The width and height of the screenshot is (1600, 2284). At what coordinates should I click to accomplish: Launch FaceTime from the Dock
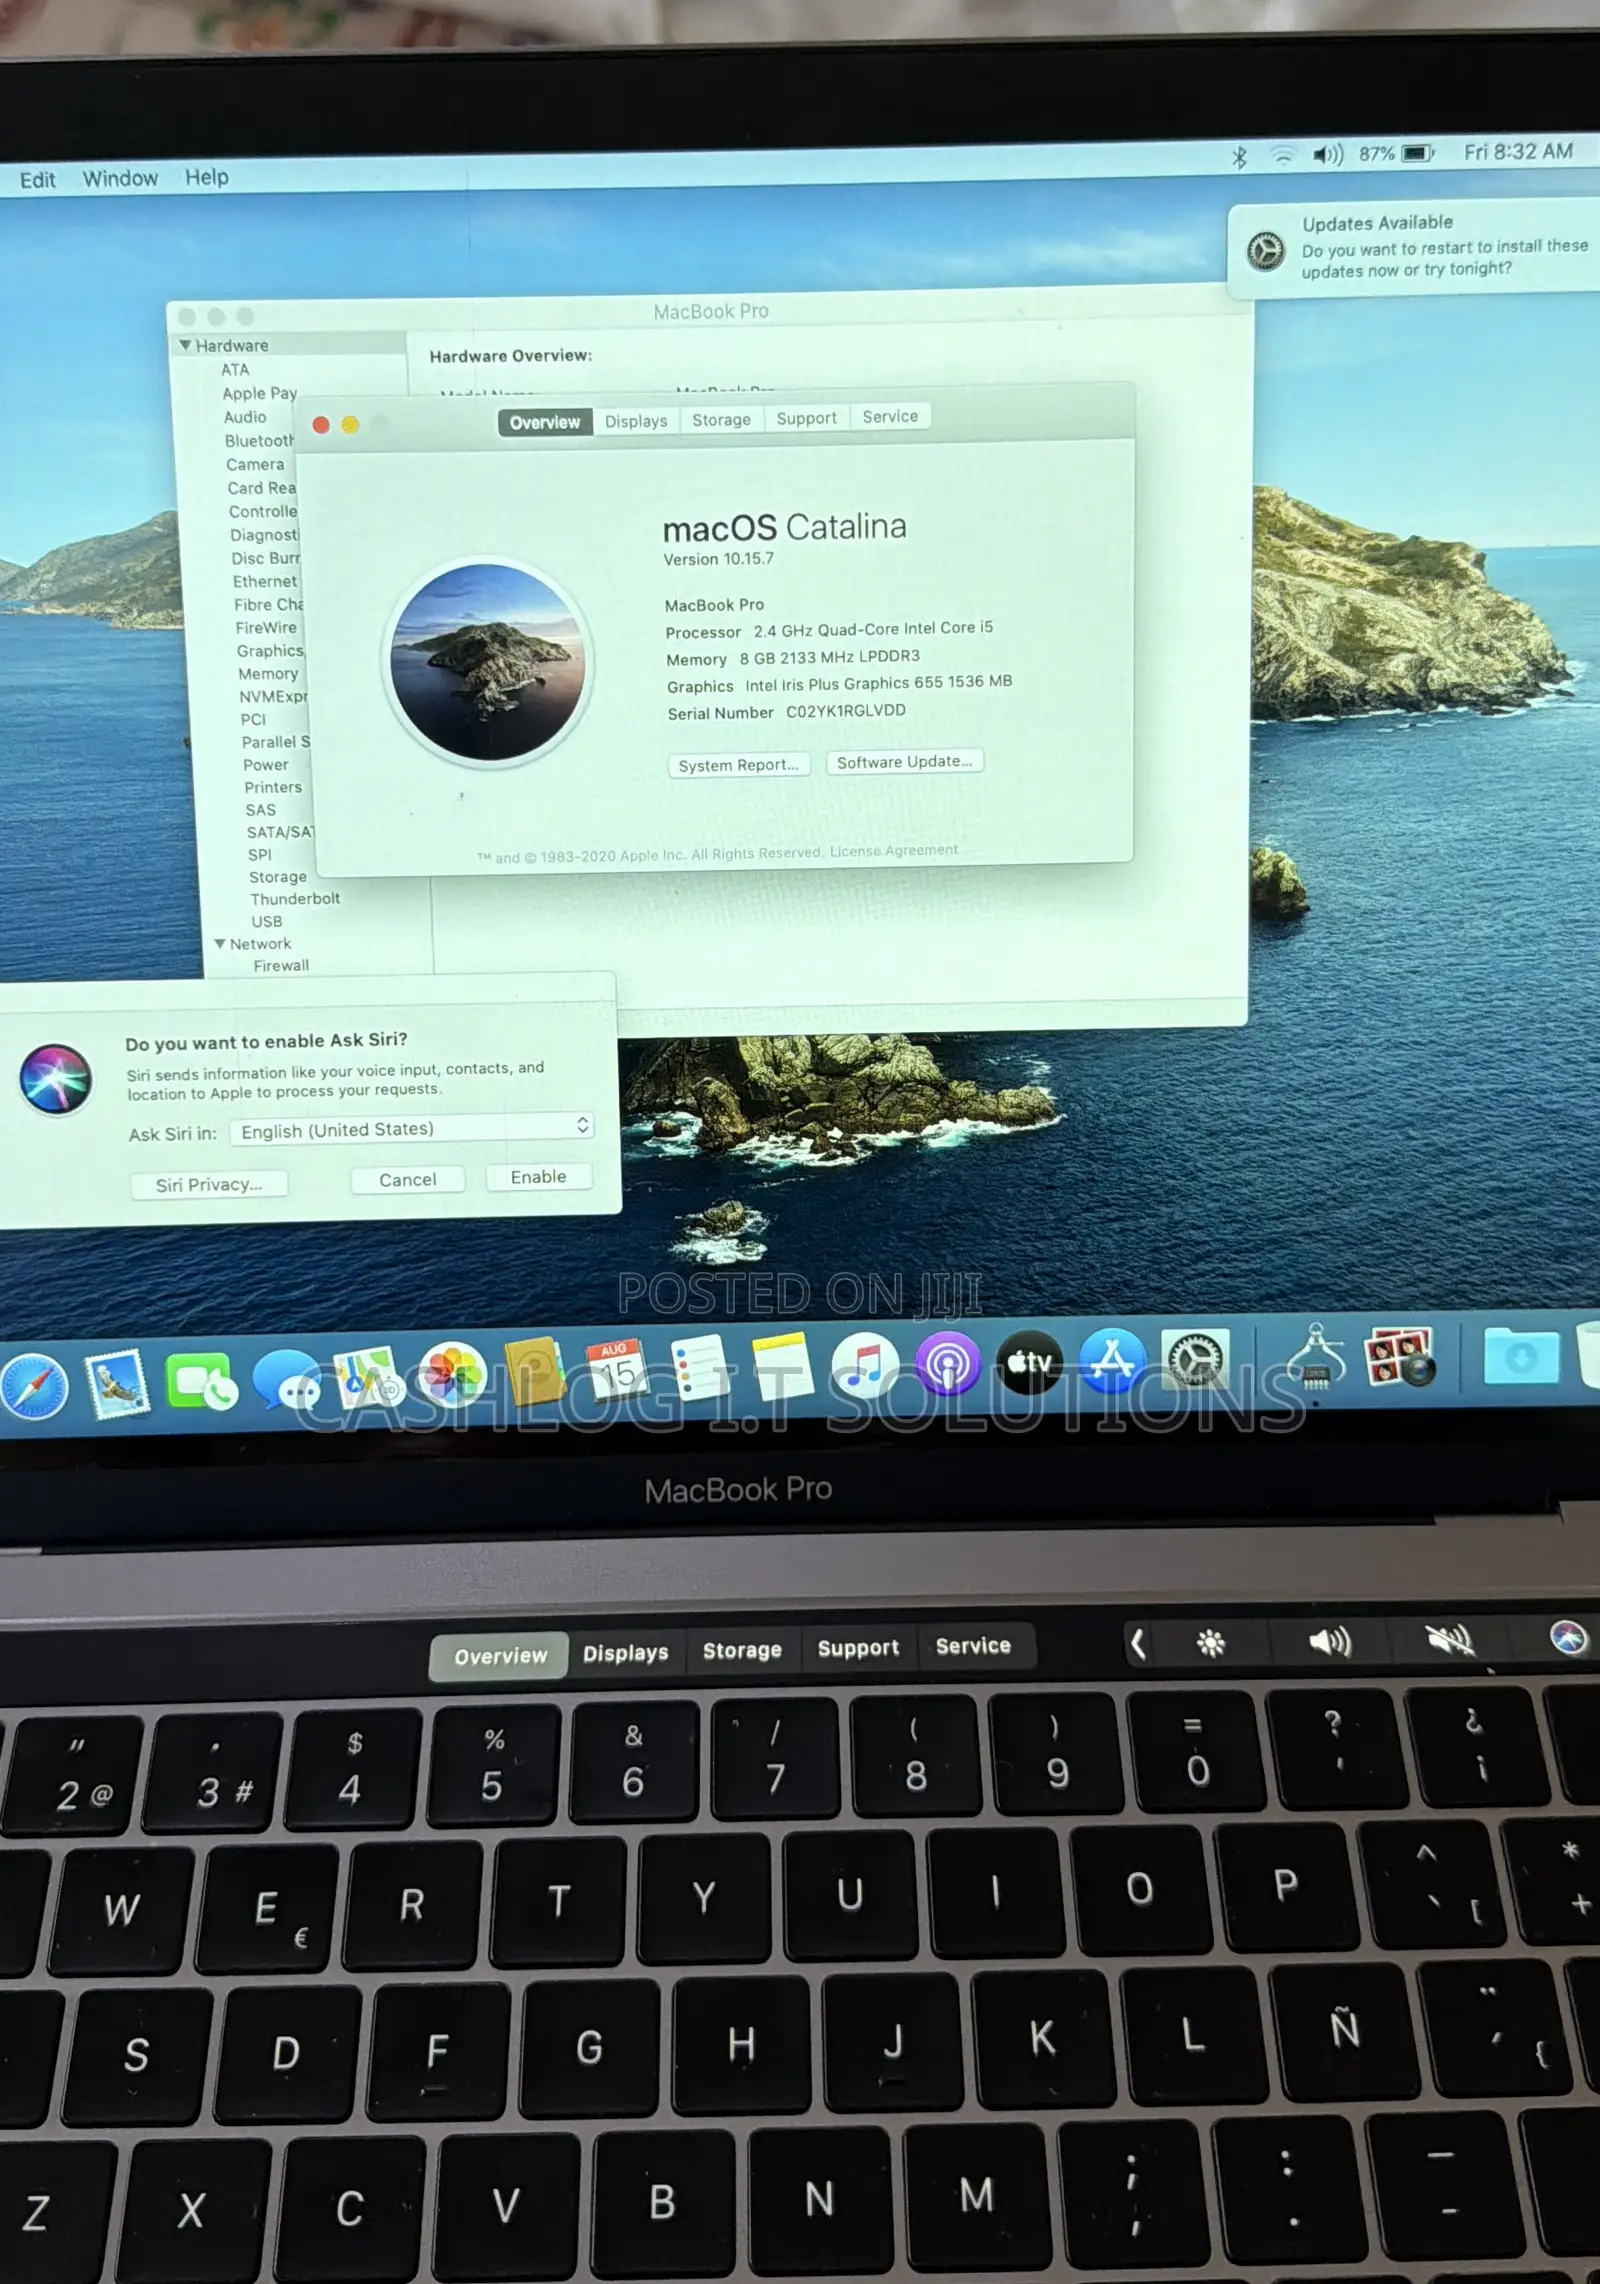pos(201,1383)
